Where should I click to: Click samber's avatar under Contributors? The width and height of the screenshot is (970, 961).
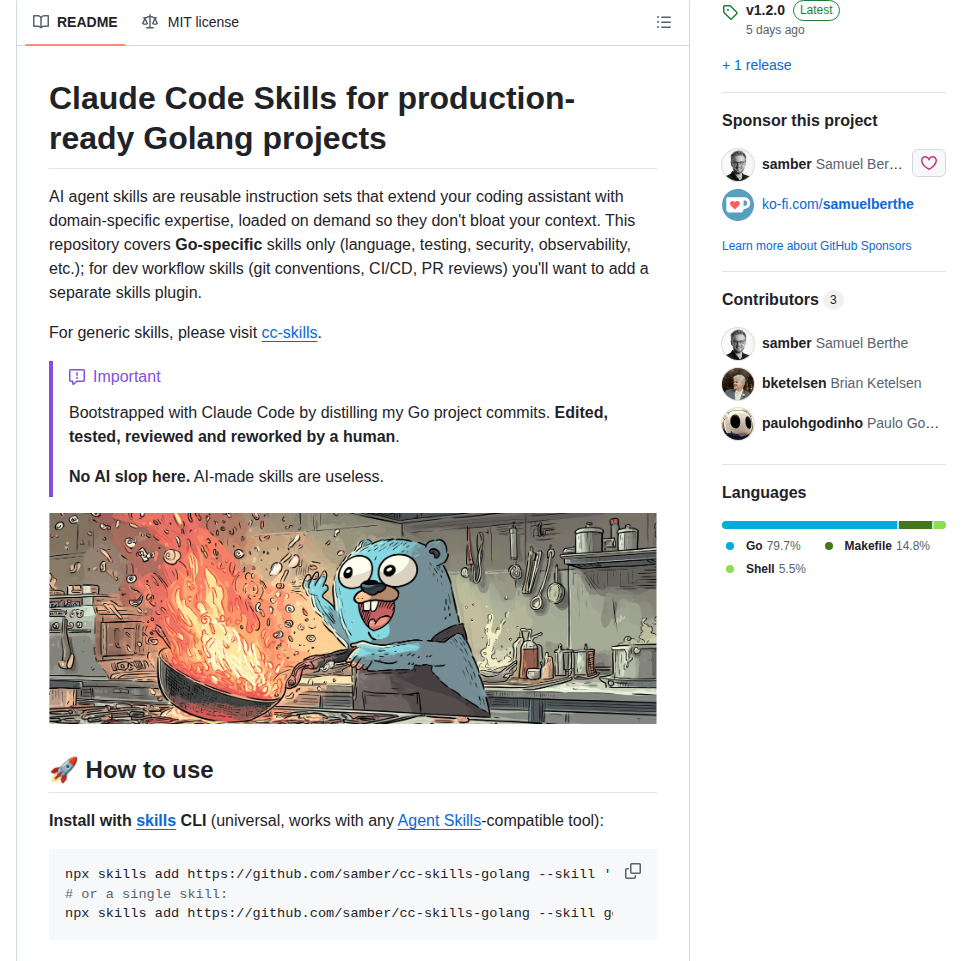coord(738,343)
